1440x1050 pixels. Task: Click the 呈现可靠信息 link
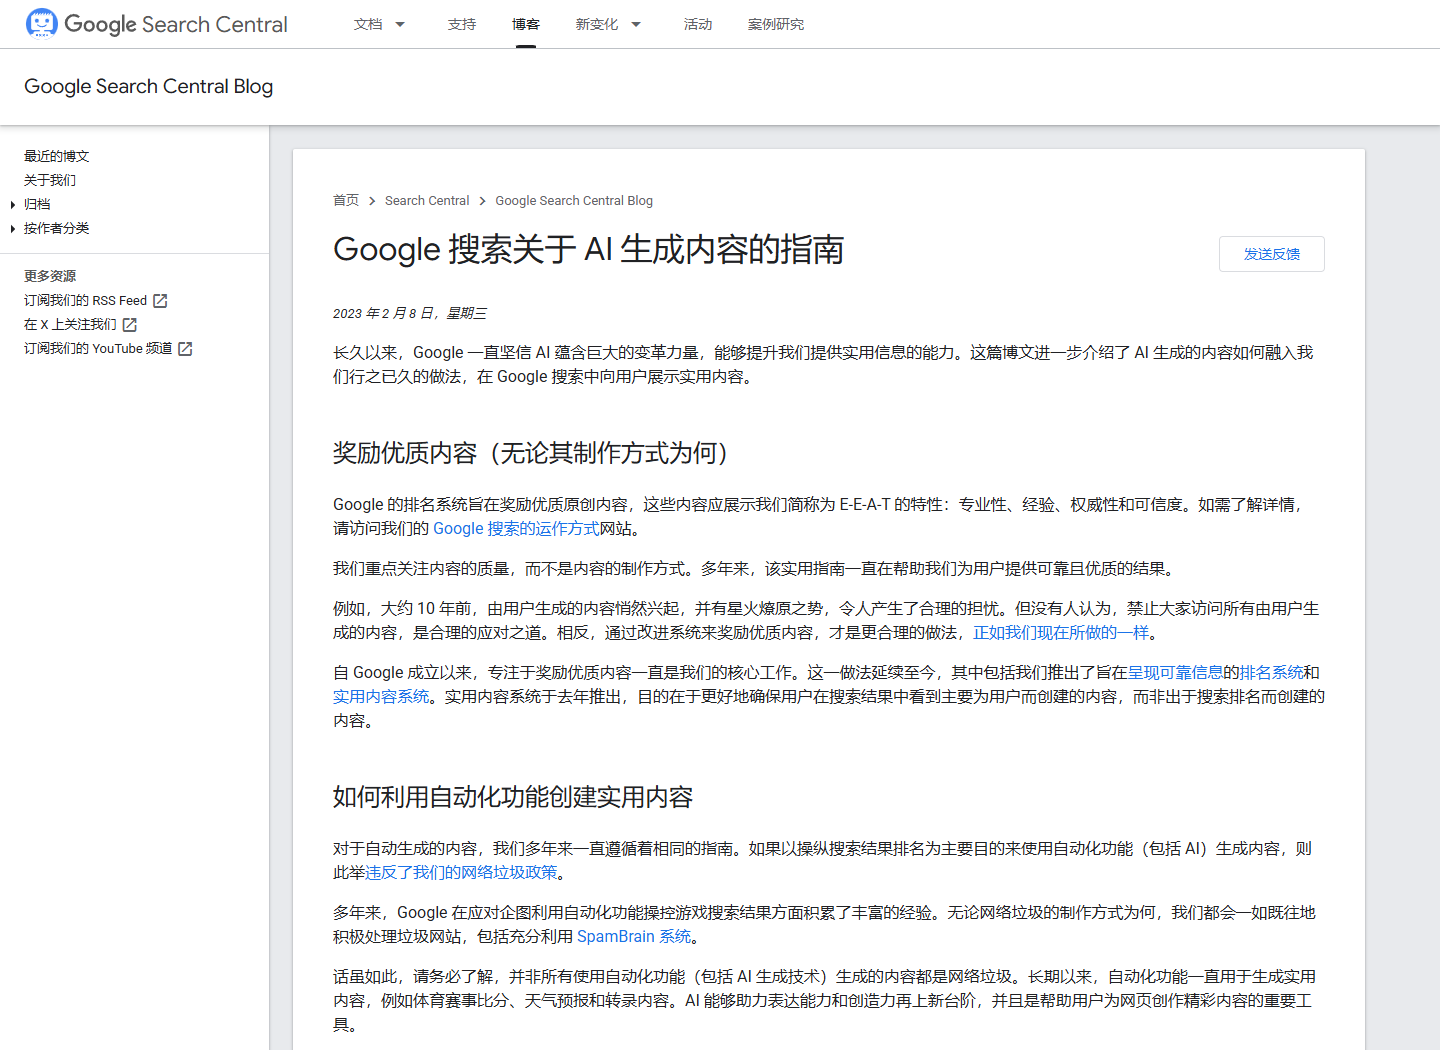[1175, 673]
